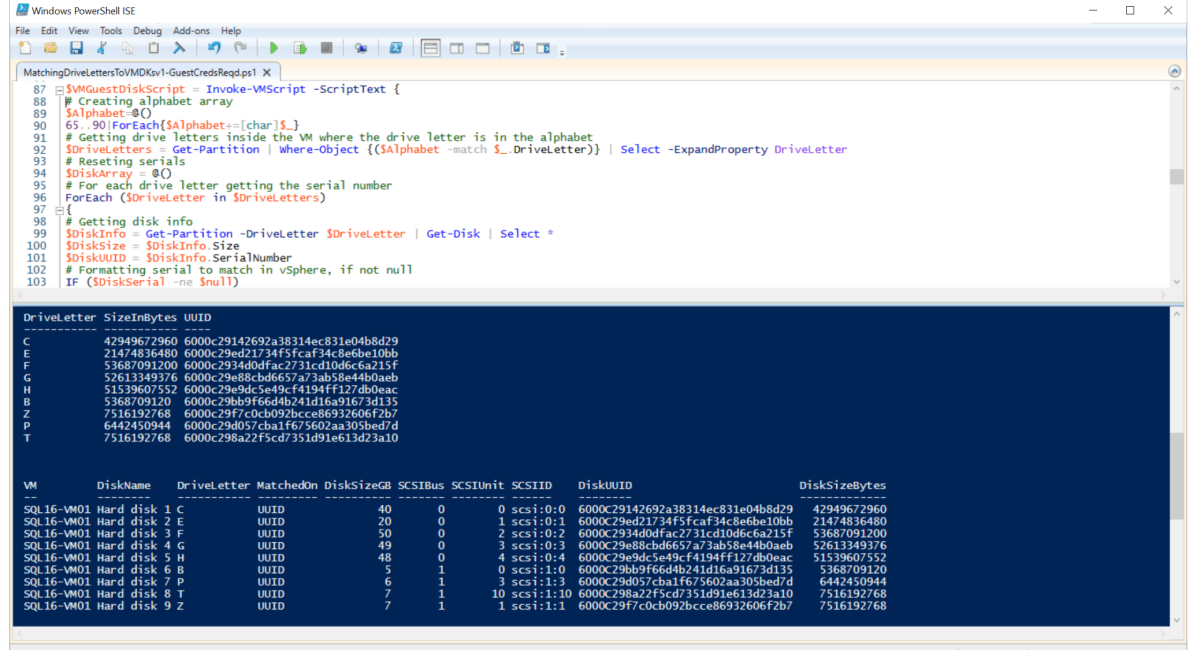Screen dimensions: 1200x650
Task: Click the Undo icon on the toolbar
Action: pos(214,47)
